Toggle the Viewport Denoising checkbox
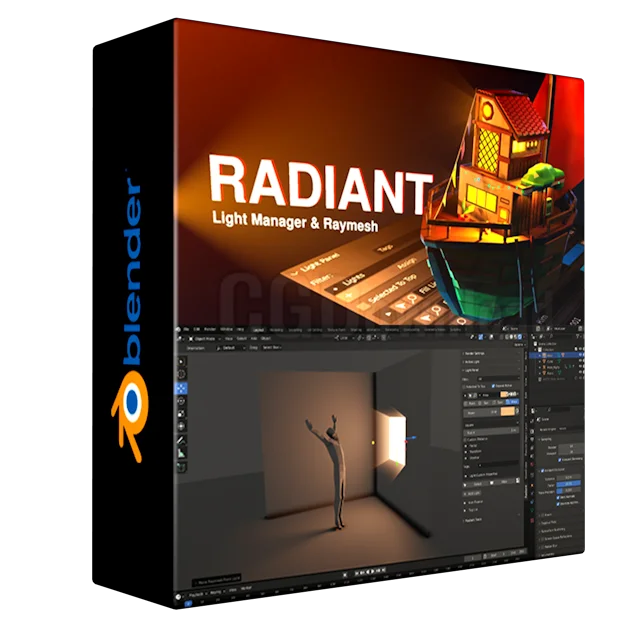The height and width of the screenshot is (630, 630). click(x=560, y=460)
